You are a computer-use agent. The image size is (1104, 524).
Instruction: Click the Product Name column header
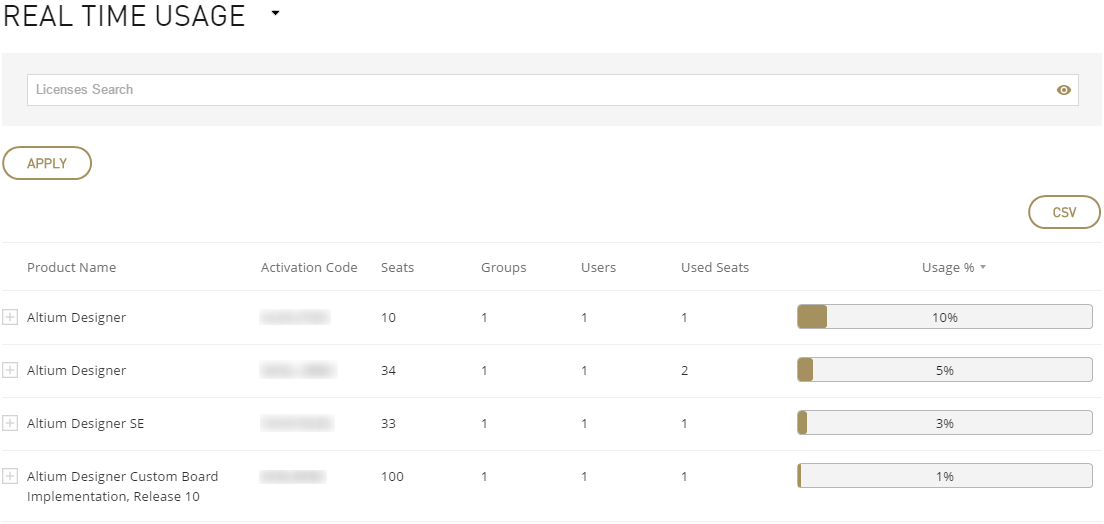tap(71, 267)
